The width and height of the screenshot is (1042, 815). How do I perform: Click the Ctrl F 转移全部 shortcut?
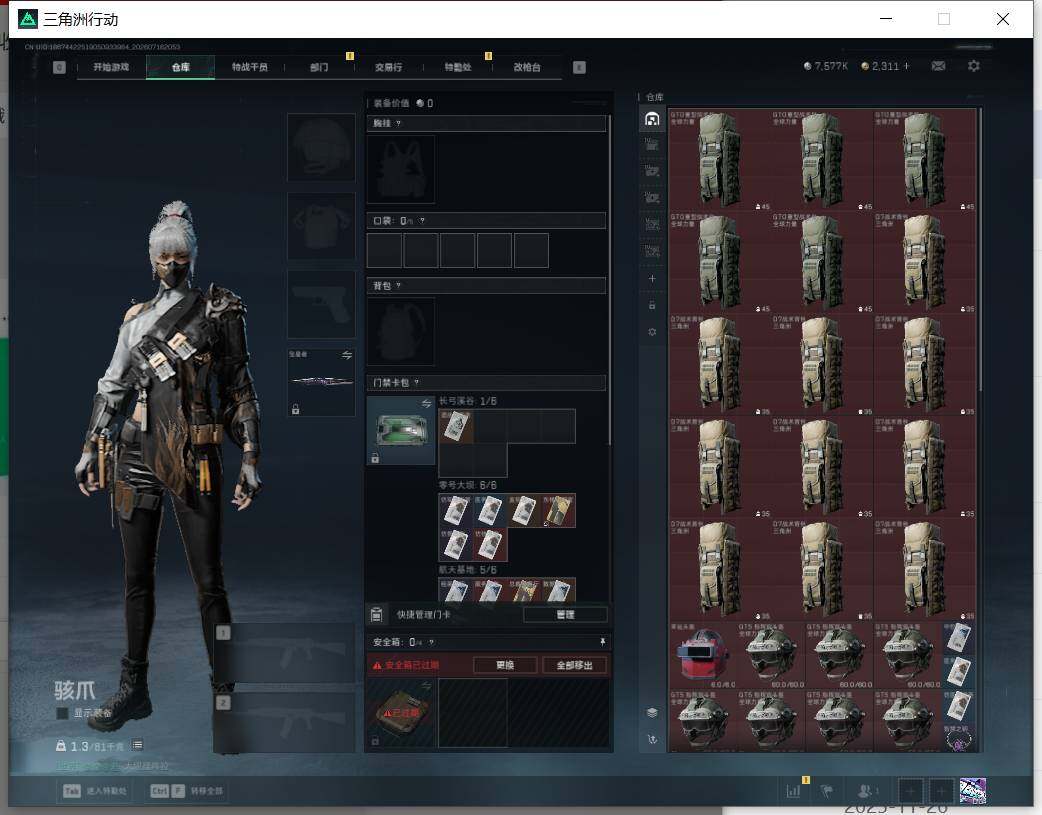click(187, 790)
